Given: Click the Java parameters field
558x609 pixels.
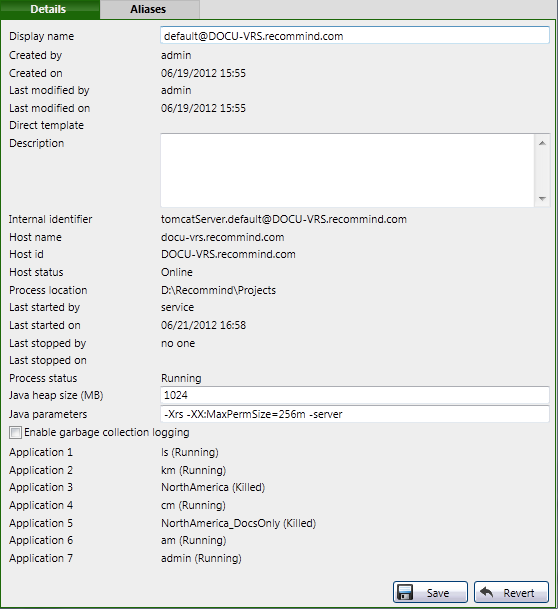Looking at the screenshot, I should point(355,414).
